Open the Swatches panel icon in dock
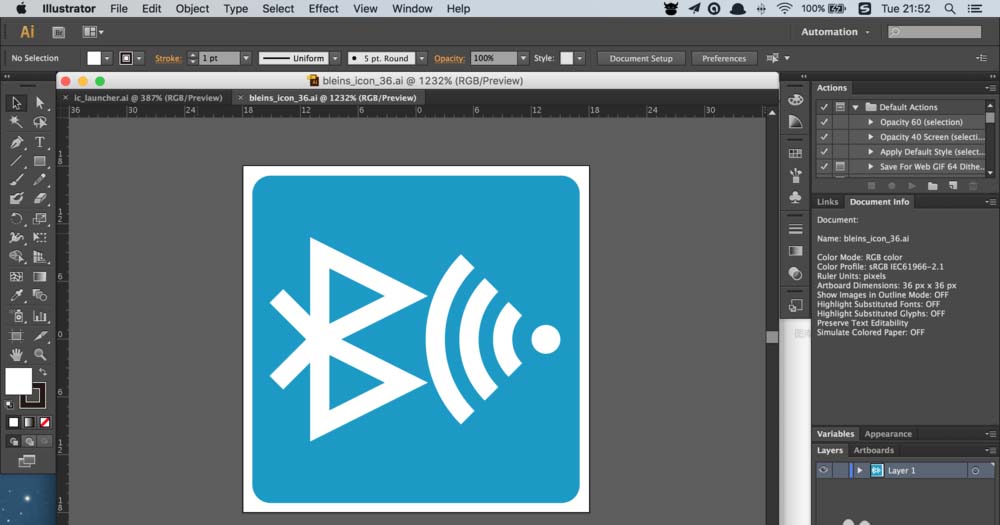 click(x=795, y=153)
